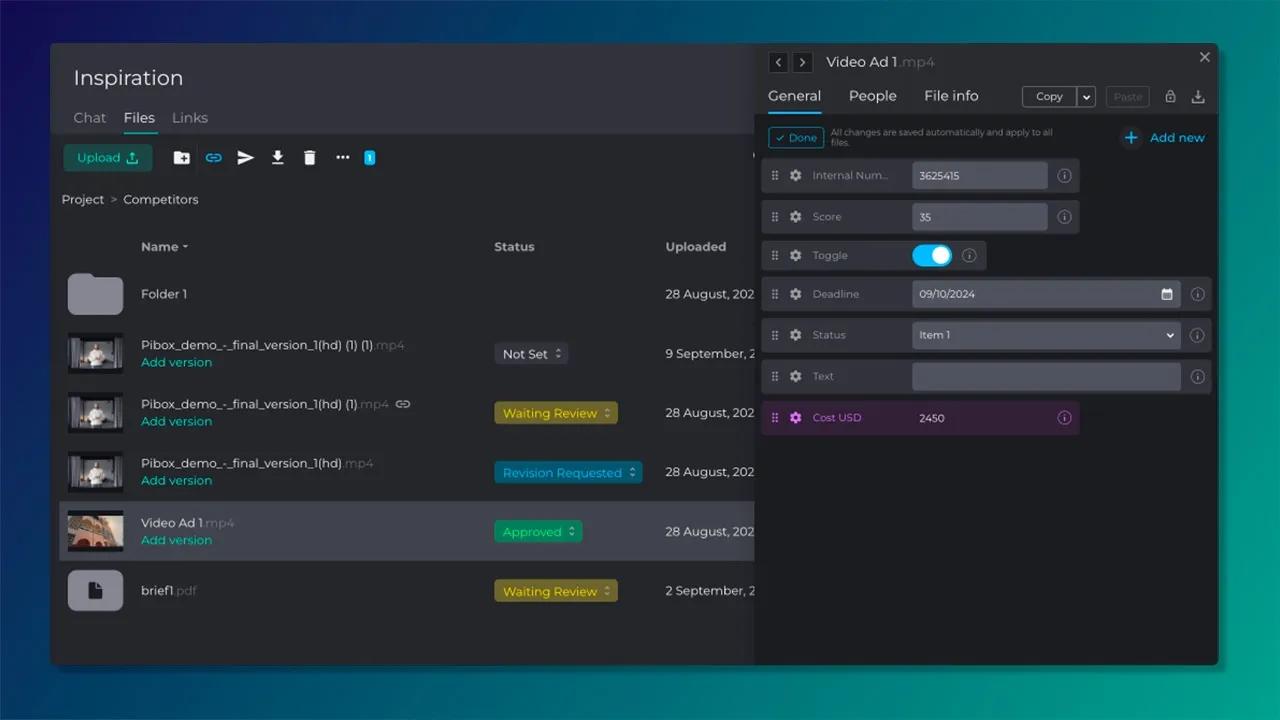Click the Done checkbox label
Screen dimensions: 1280x720
[x=795, y=137]
